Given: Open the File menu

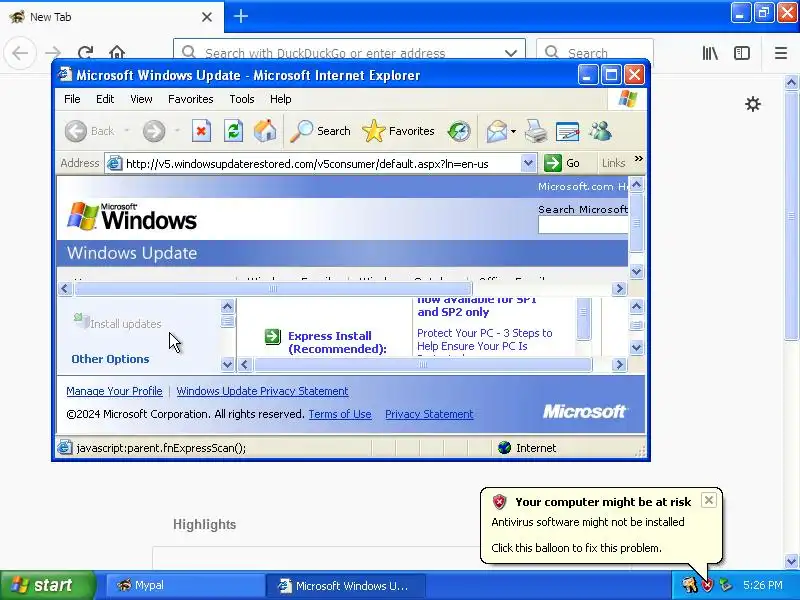Looking at the screenshot, I should [x=72, y=99].
